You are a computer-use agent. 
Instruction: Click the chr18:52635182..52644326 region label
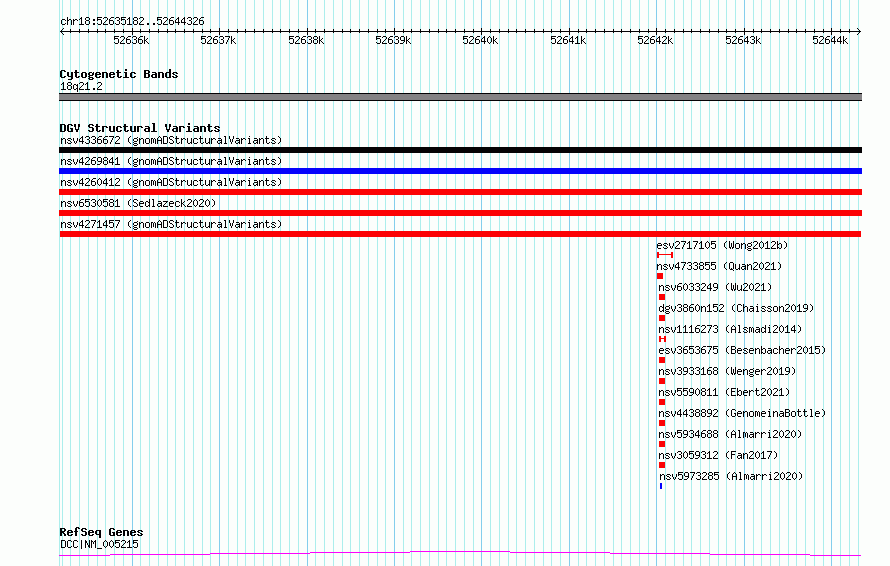(x=132, y=22)
